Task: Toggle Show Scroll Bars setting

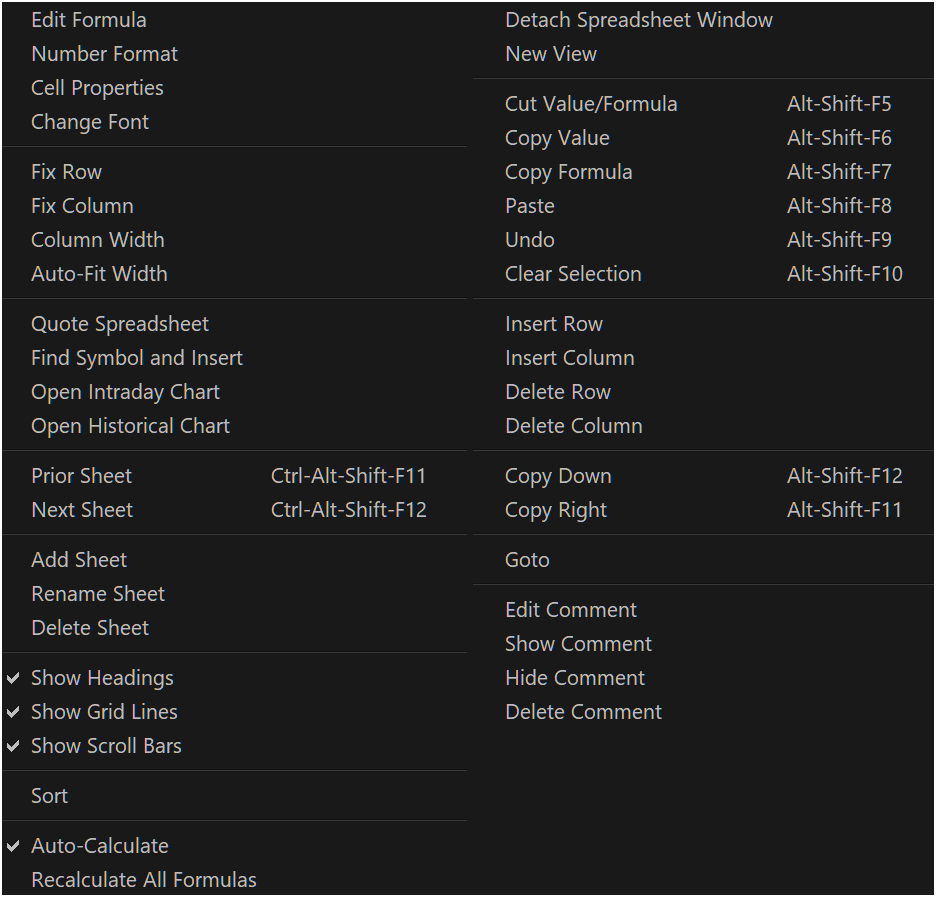Action: 106,746
